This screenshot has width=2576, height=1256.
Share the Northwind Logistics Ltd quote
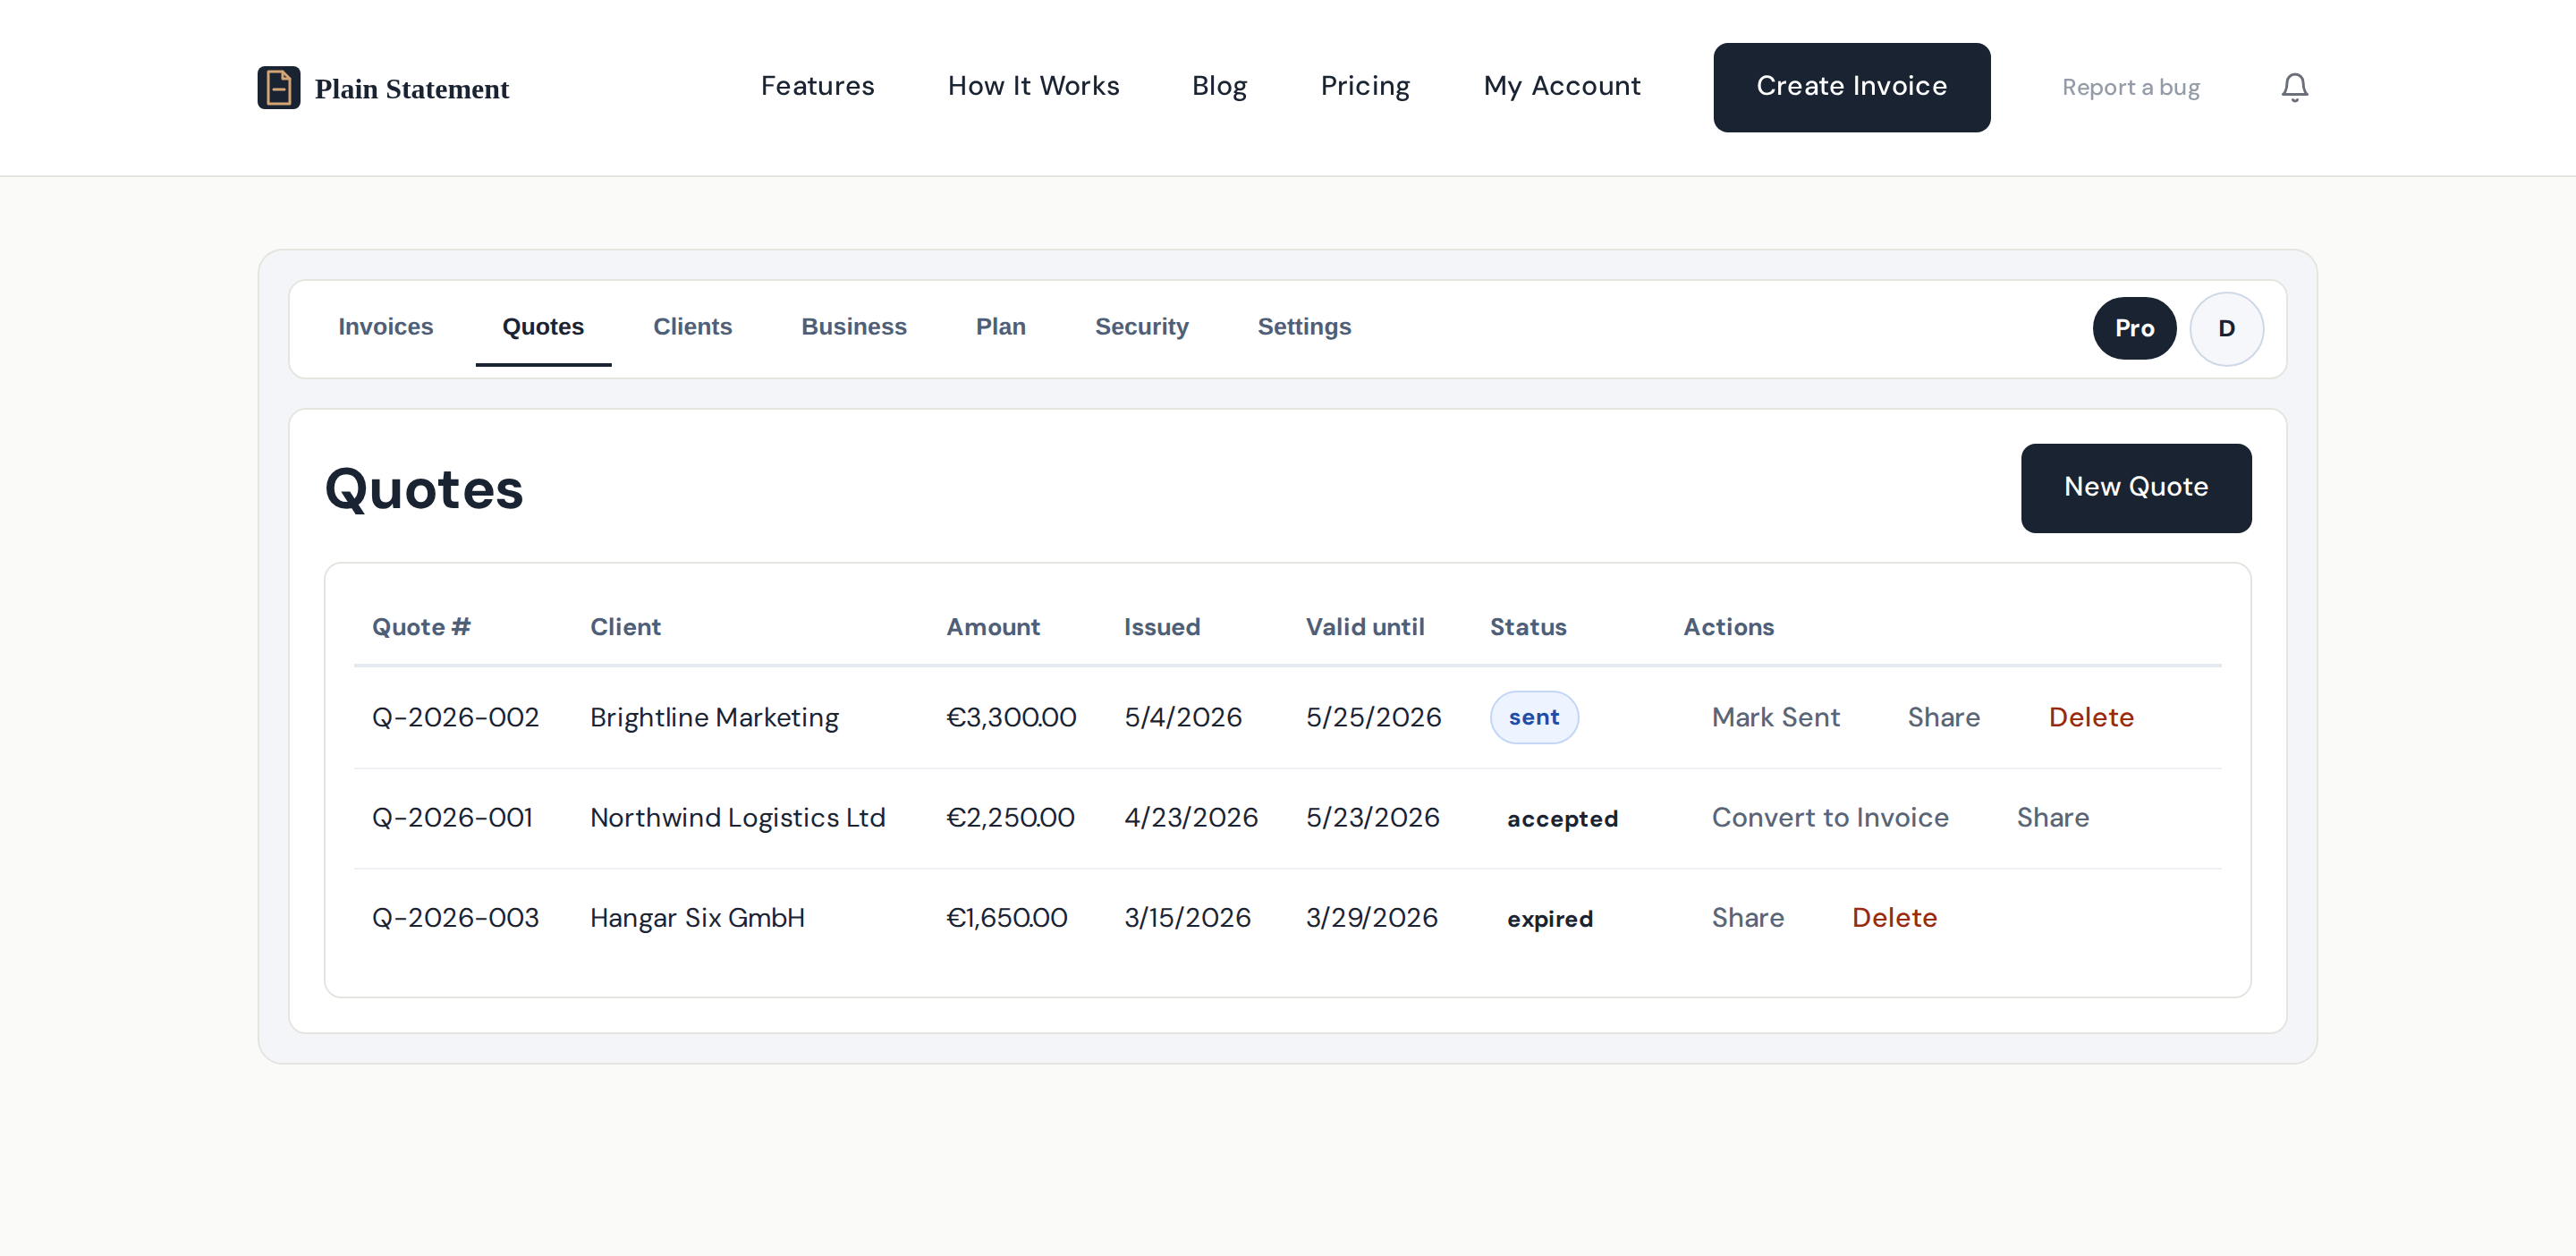[x=2052, y=818]
